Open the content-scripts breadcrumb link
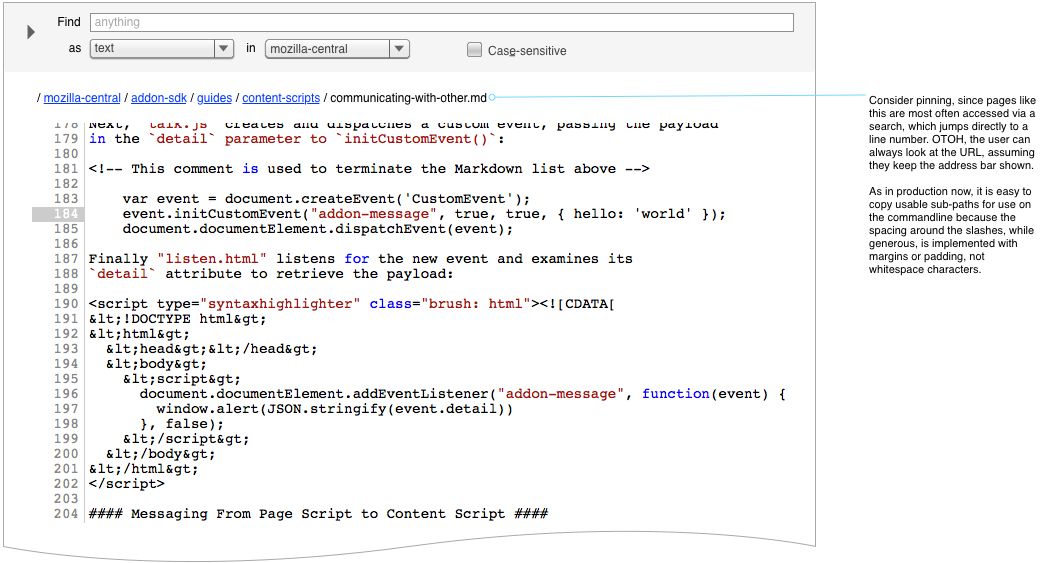The width and height of the screenshot is (1046, 563). click(281, 98)
